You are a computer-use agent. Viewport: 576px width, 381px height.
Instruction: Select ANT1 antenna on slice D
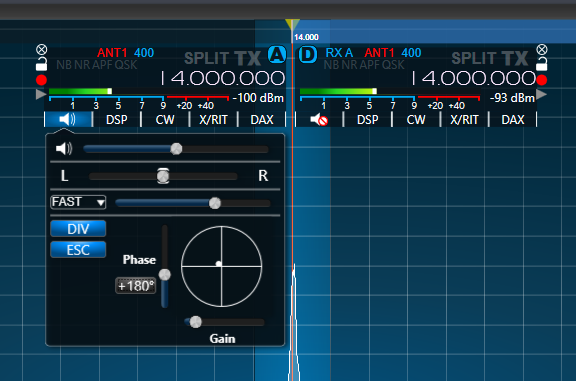[x=379, y=53]
